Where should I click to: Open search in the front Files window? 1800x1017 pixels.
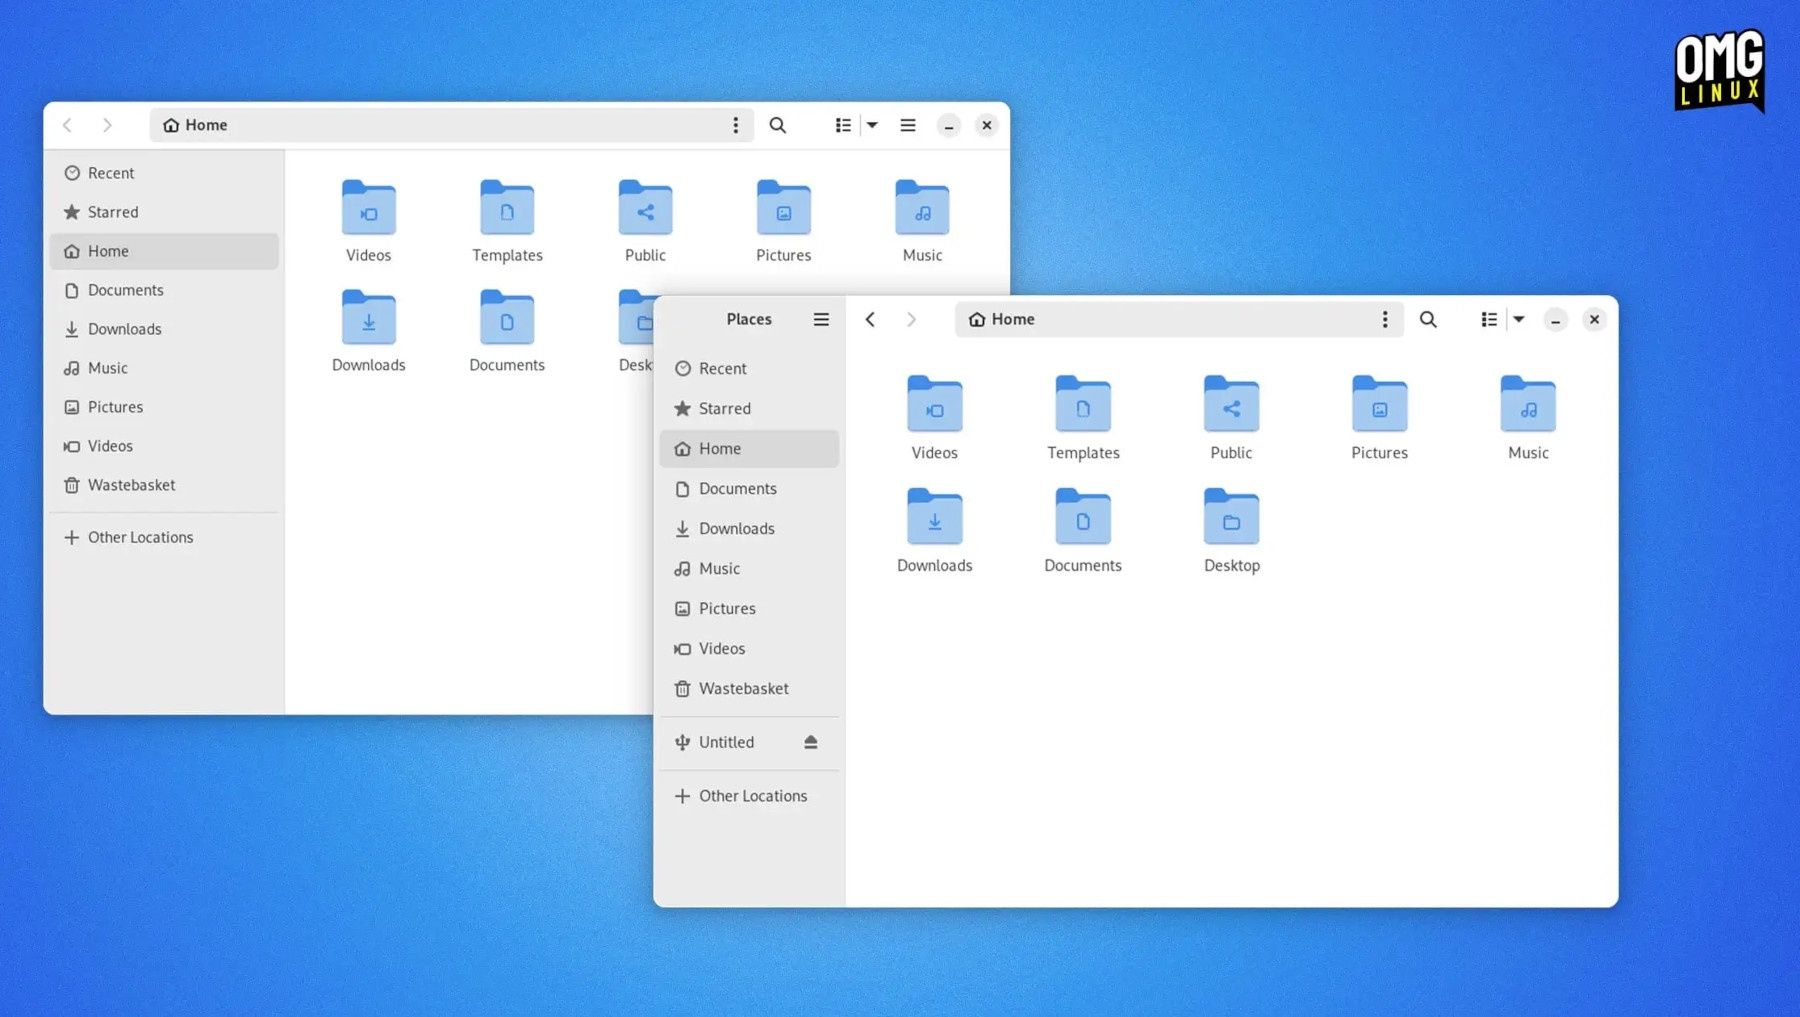pos(1428,319)
